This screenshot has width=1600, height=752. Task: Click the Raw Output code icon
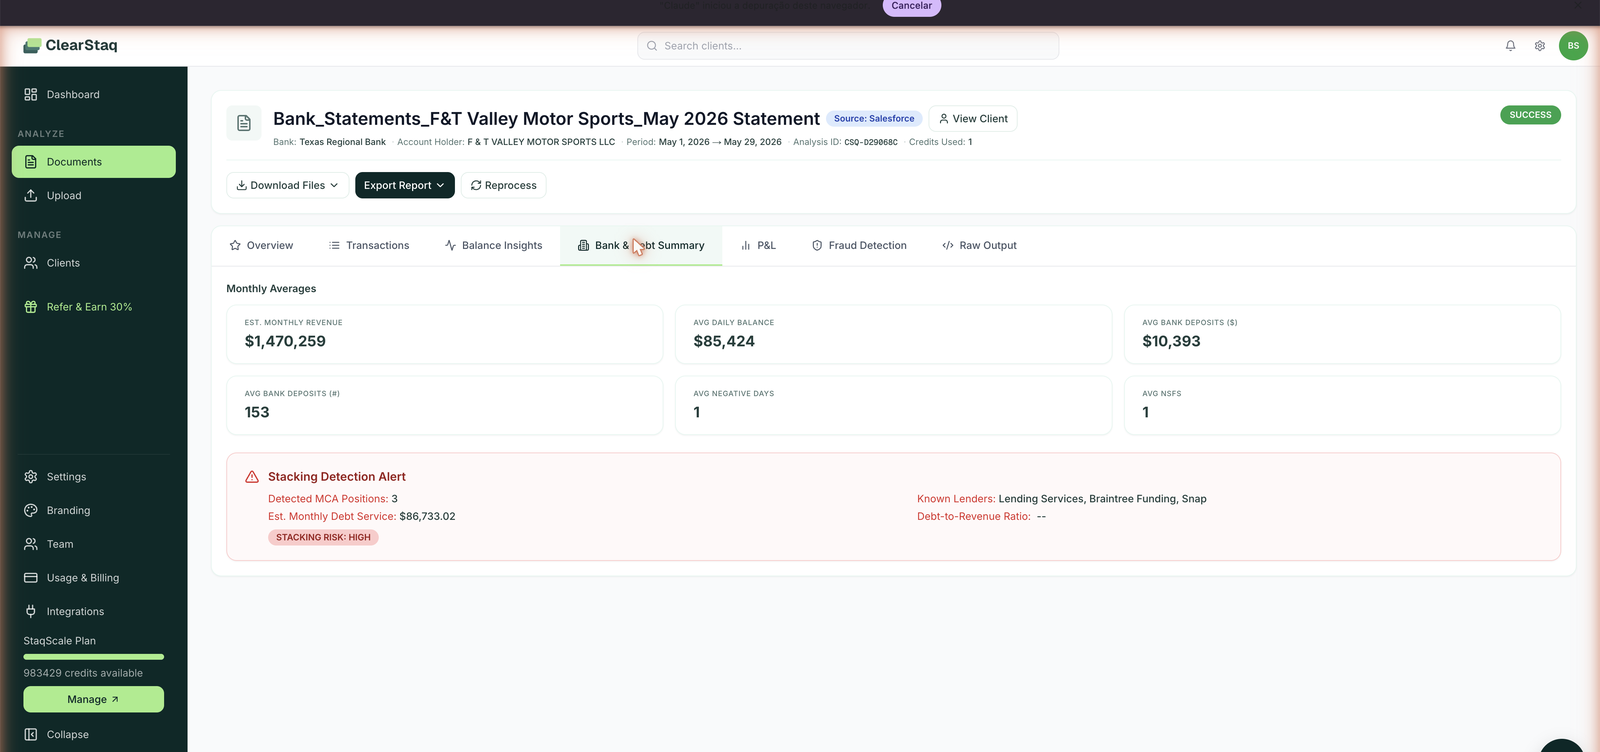[x=948, y=245]
